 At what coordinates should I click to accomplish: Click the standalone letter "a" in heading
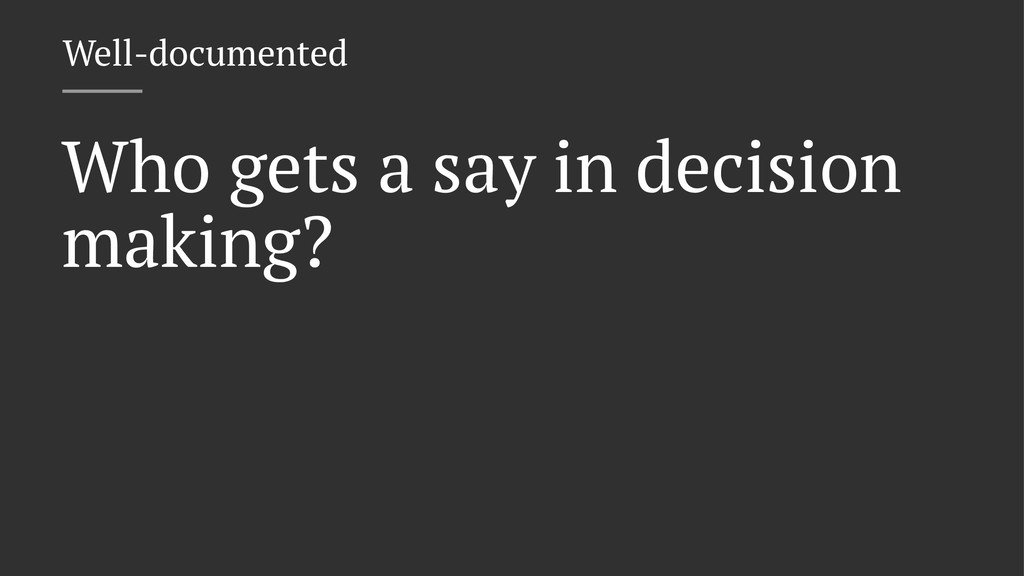395,174
